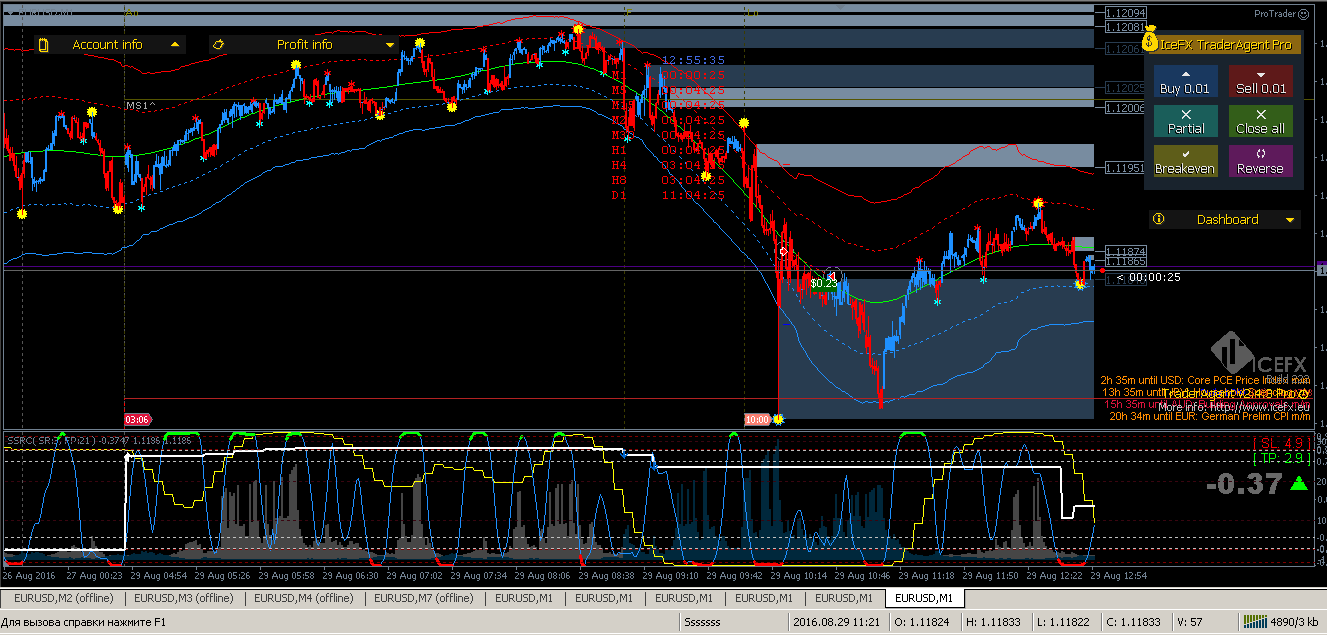Click the Close all button
The image size is (1327, 635).
click(x=1260, y=122)
